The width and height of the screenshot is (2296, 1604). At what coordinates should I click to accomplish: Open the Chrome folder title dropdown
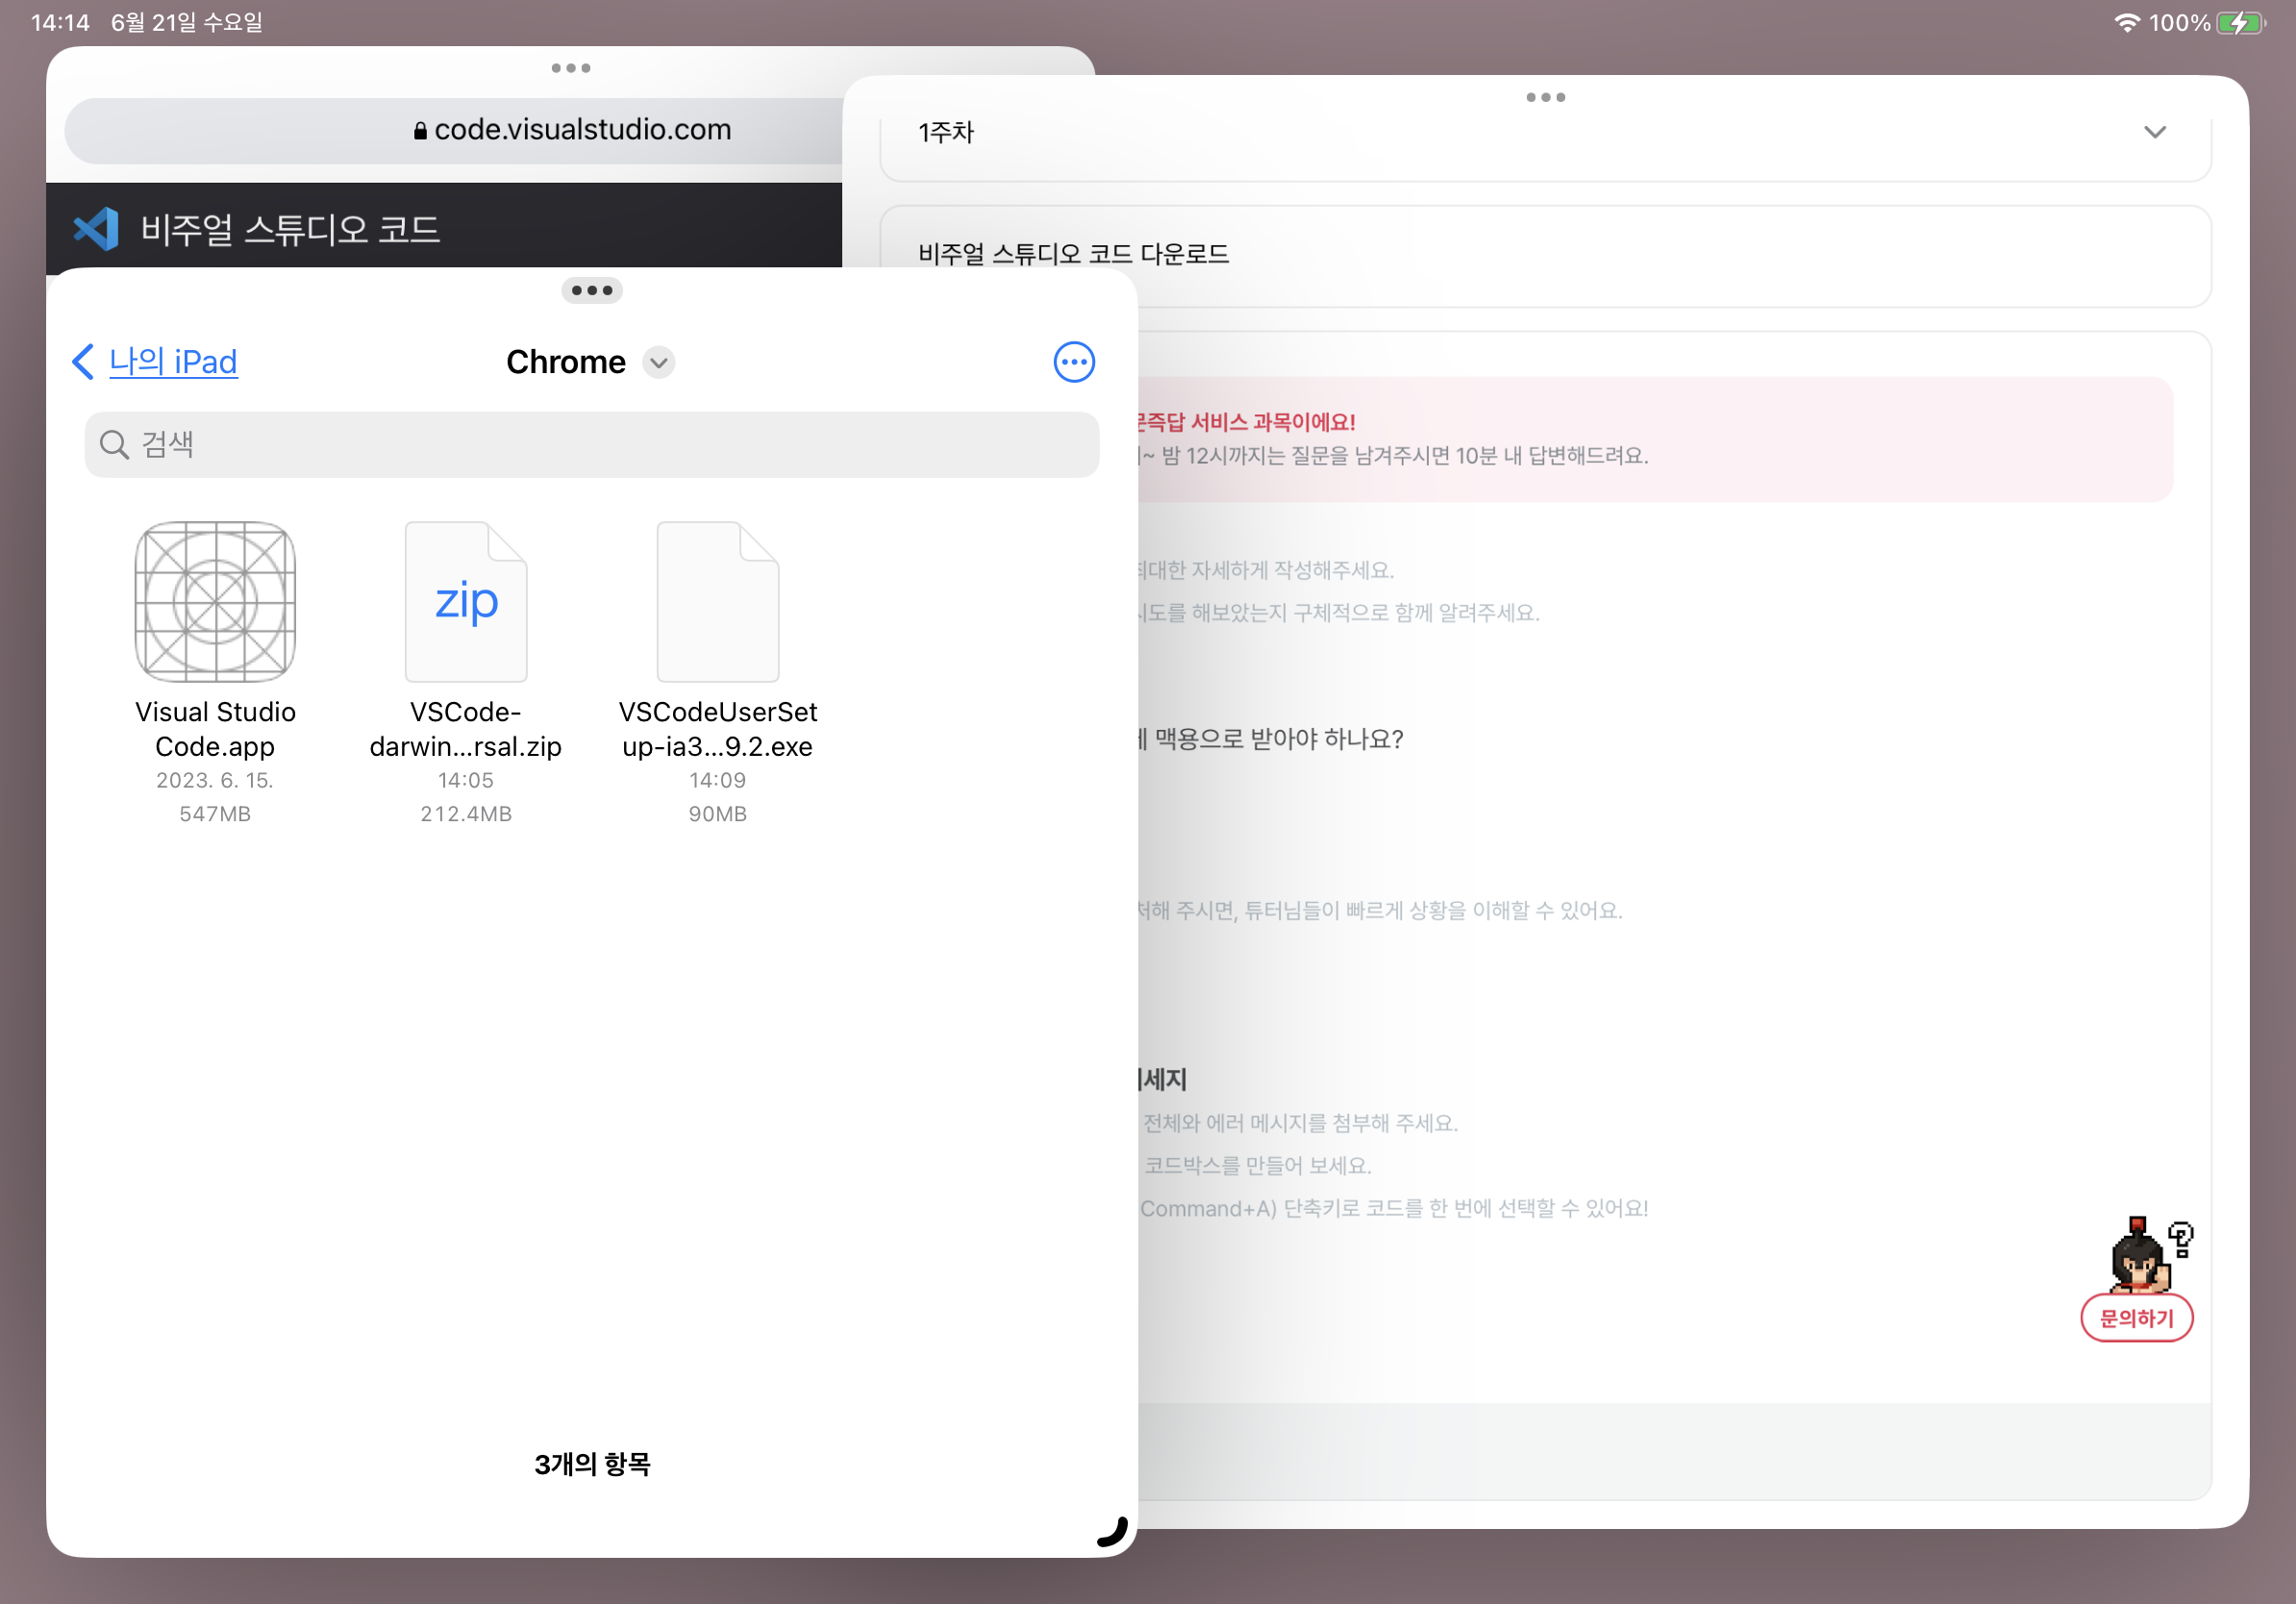click(659, 362)
